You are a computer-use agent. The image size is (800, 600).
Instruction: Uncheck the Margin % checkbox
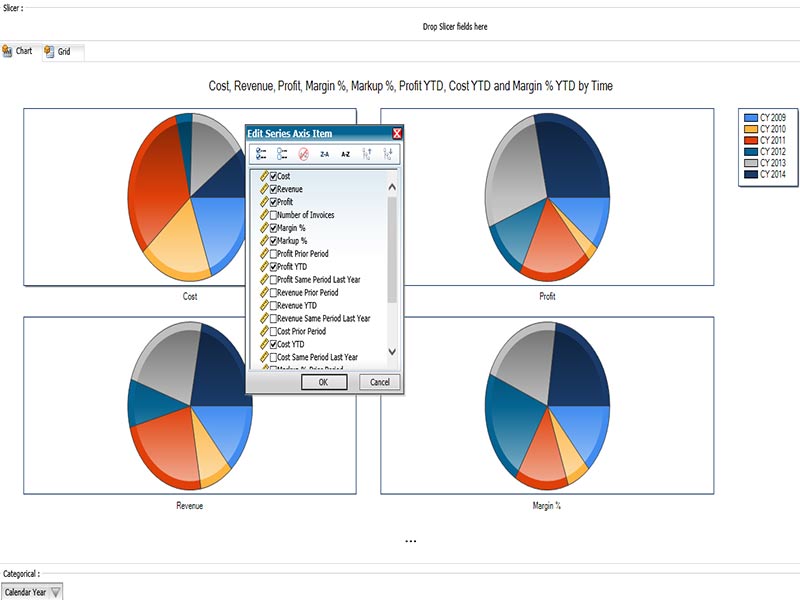(x=273, y=228)
